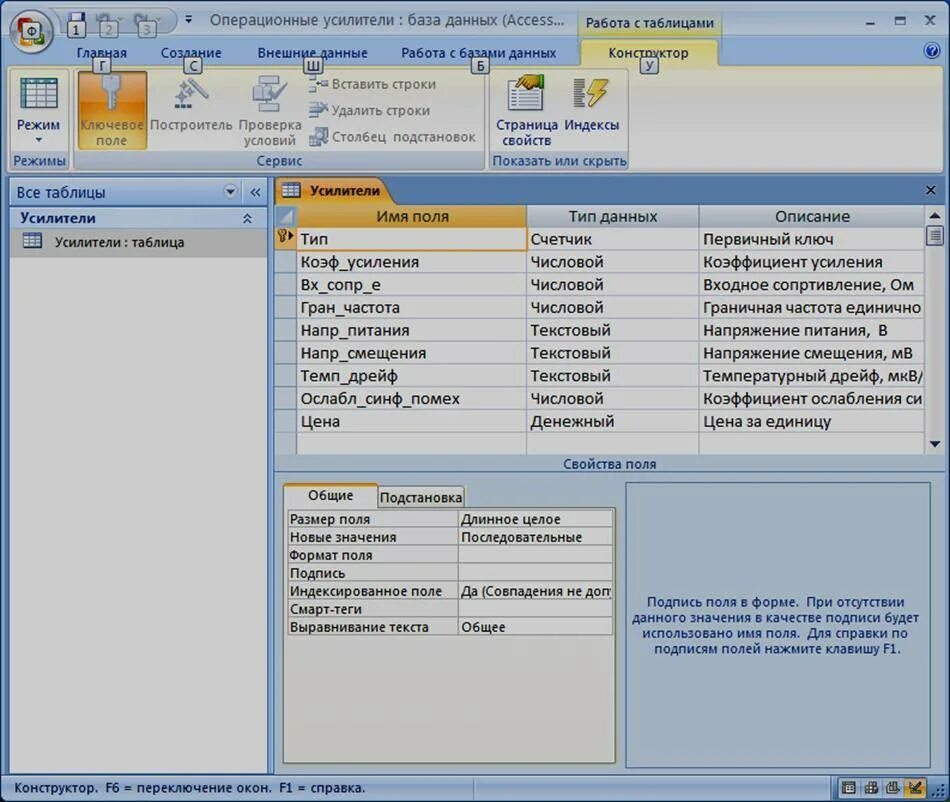The image size is (950, 802).
Task: Open Indexes (Индексы) window
Action: tap(591, 104)
